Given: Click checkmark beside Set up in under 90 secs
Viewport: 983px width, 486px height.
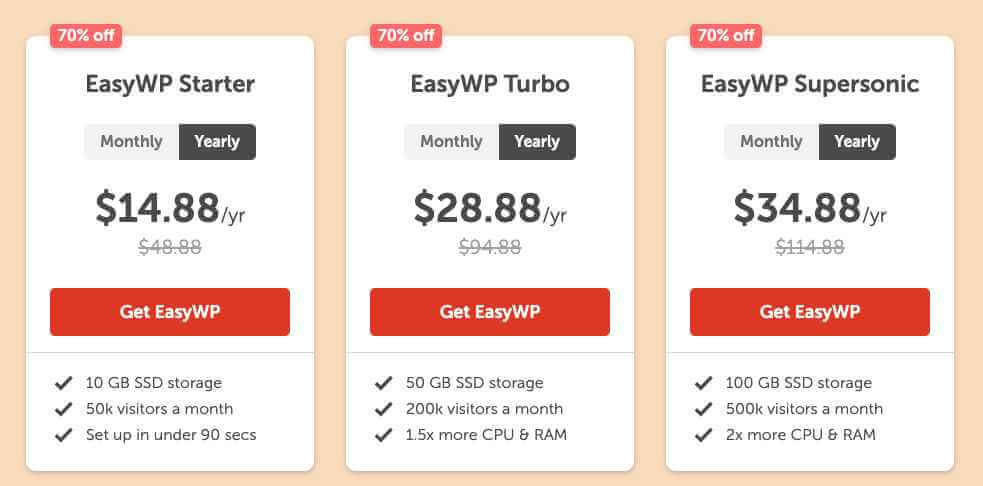Looking at the screenshot, I should click(63, 435).
